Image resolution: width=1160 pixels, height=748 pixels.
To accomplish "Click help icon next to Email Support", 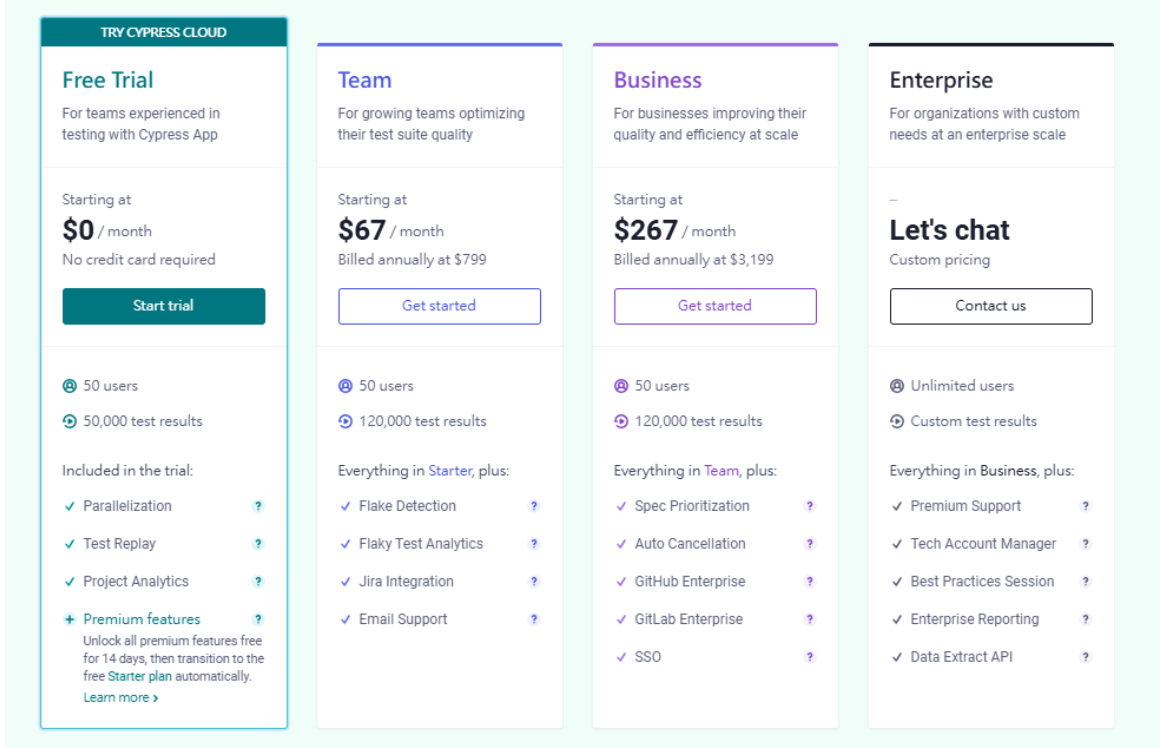I will 534,619.
